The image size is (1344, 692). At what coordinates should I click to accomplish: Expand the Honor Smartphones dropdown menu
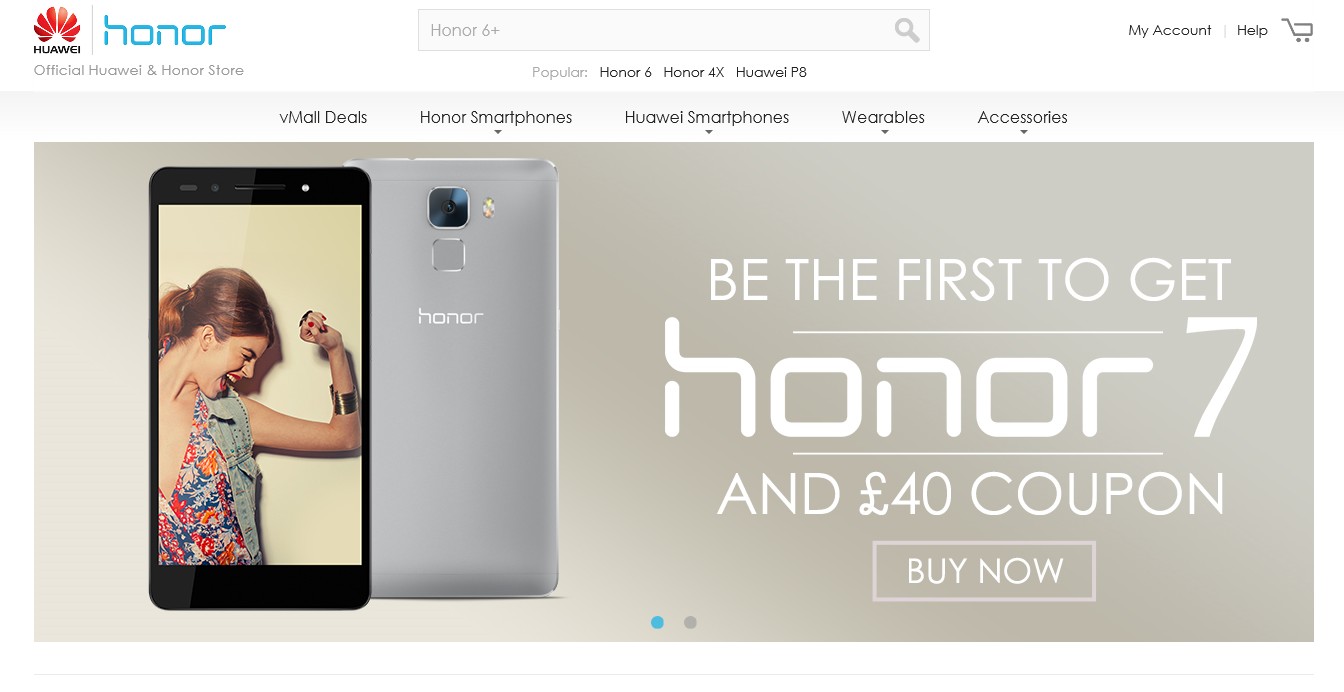pyautogui.click(x=496, y=117)
